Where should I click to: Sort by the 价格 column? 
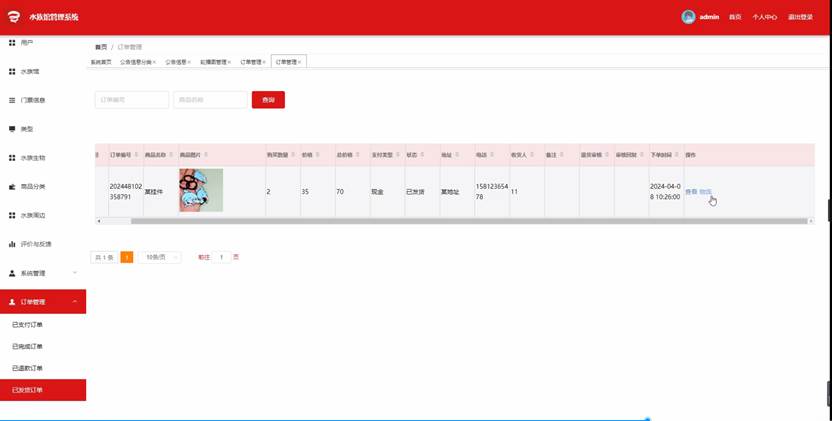[317, 155]
